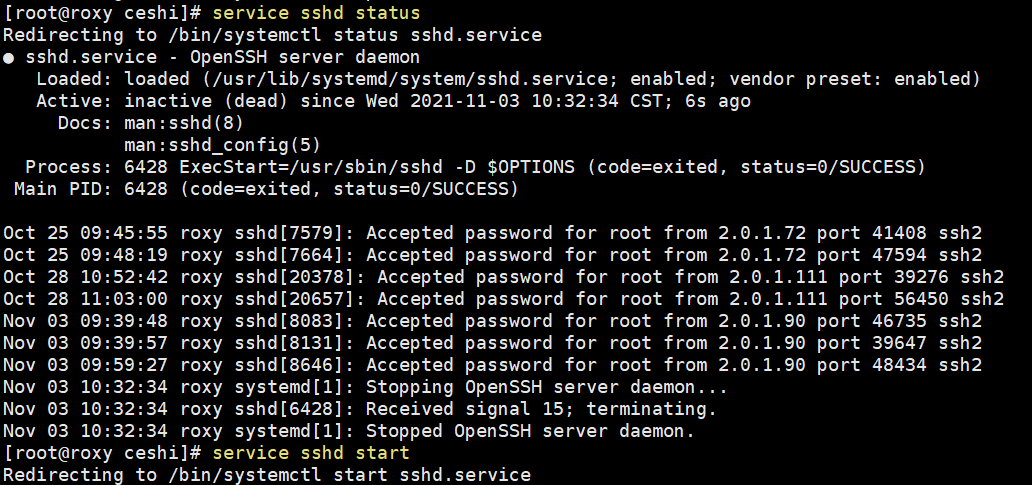Click the "Received signal 15; terminating." message
Viewport: 1032px width, 485px height.
point(541,409)
